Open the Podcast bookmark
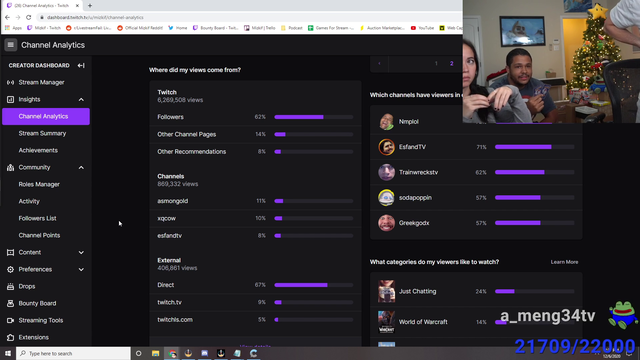640x360 pixels. pos(291,28)
